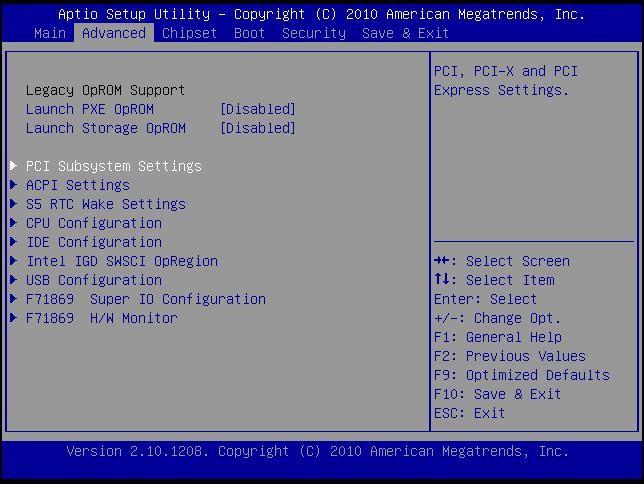The width and height of the screenshot is (644, 484).
Task: Click the arrow beside CPU Configuration
Action: click(x=14, y=223)
